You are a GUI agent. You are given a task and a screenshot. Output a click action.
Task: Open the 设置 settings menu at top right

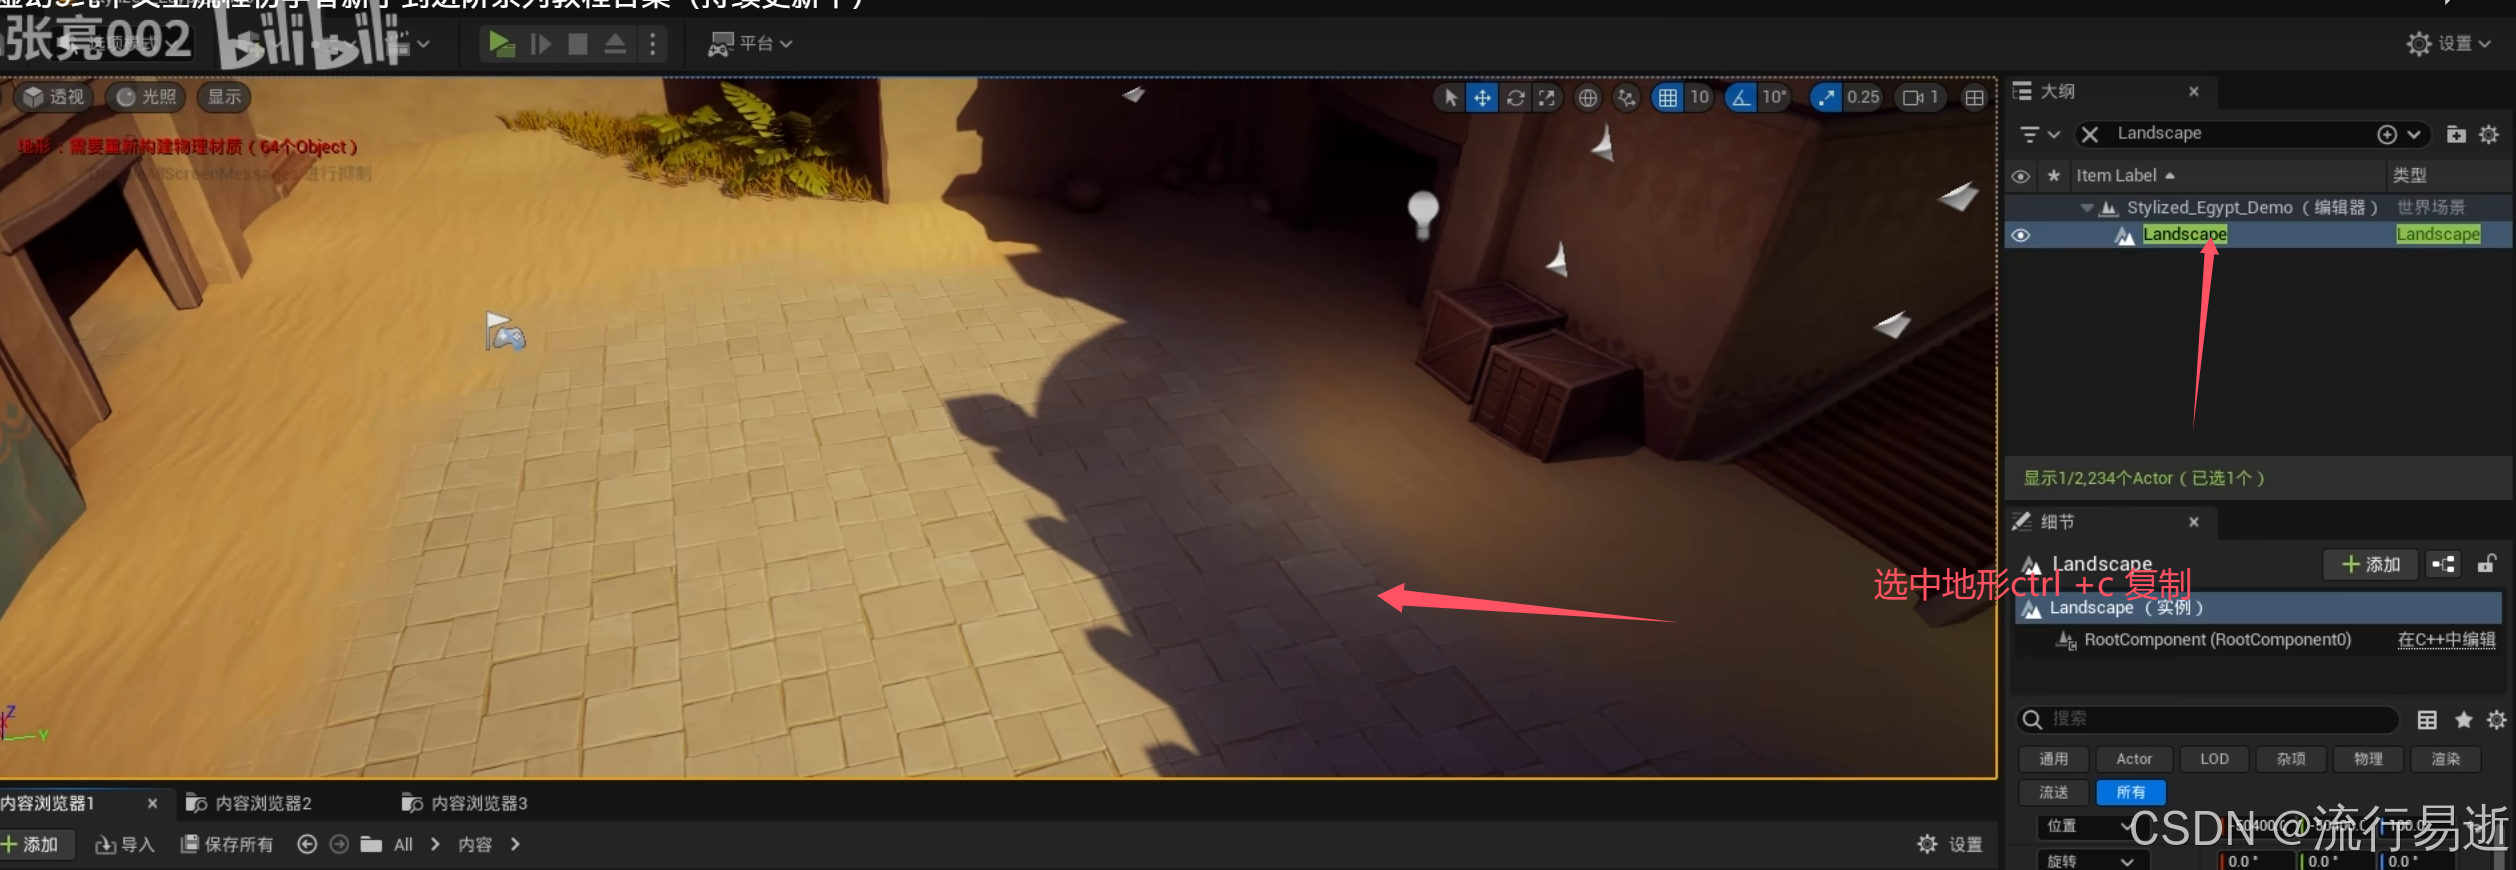(2447, 43)
